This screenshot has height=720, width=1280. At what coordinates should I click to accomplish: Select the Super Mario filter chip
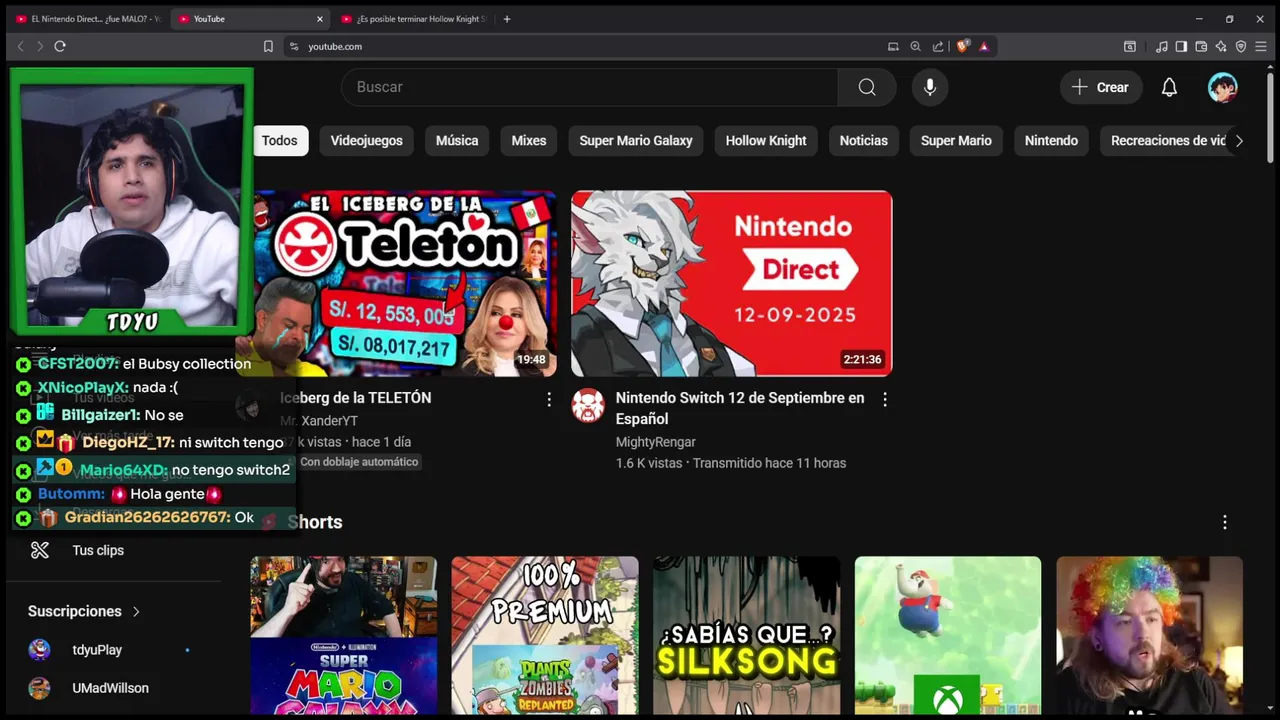tap(956, 141)
